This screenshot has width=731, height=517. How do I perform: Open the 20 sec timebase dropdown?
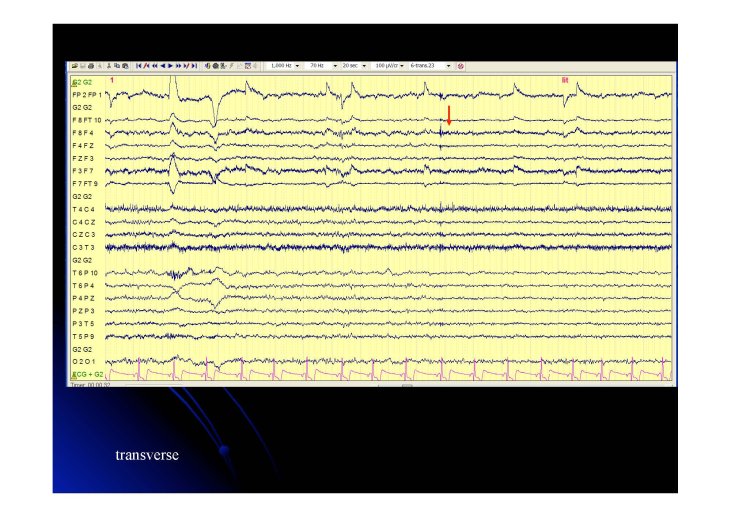(364, 66)
